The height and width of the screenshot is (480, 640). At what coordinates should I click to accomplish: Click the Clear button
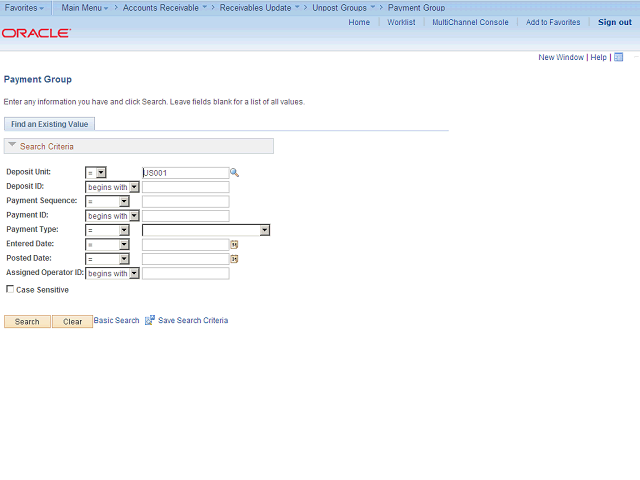[x=72, y=322]
